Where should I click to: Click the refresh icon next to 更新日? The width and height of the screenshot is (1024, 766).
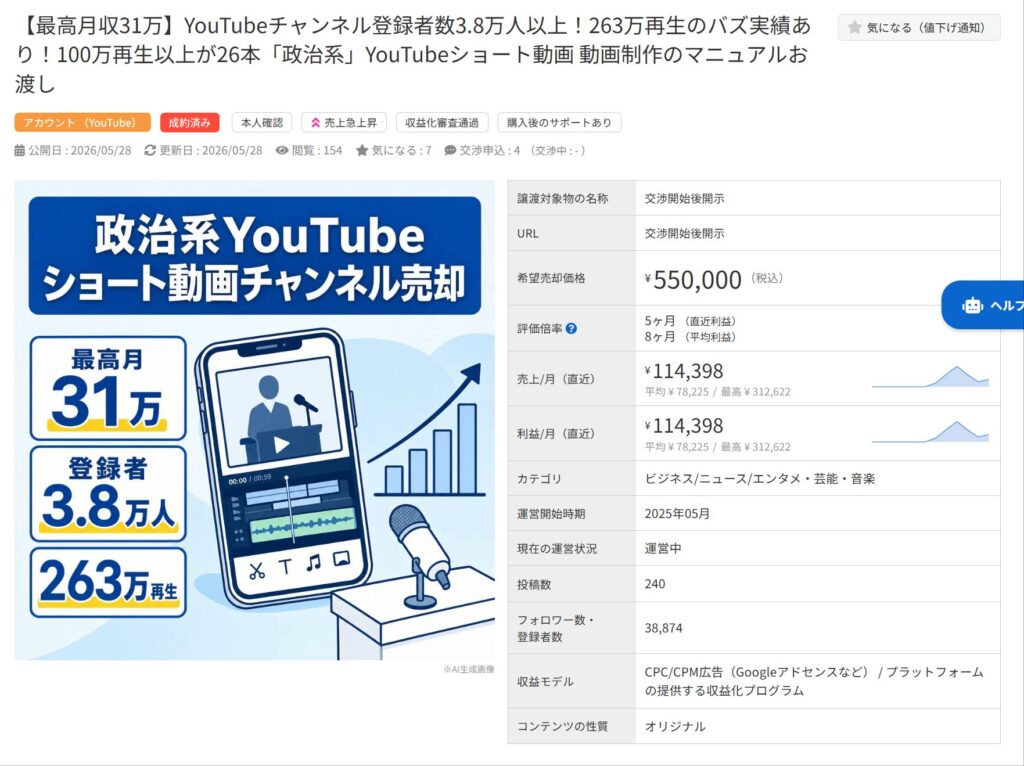150,150
